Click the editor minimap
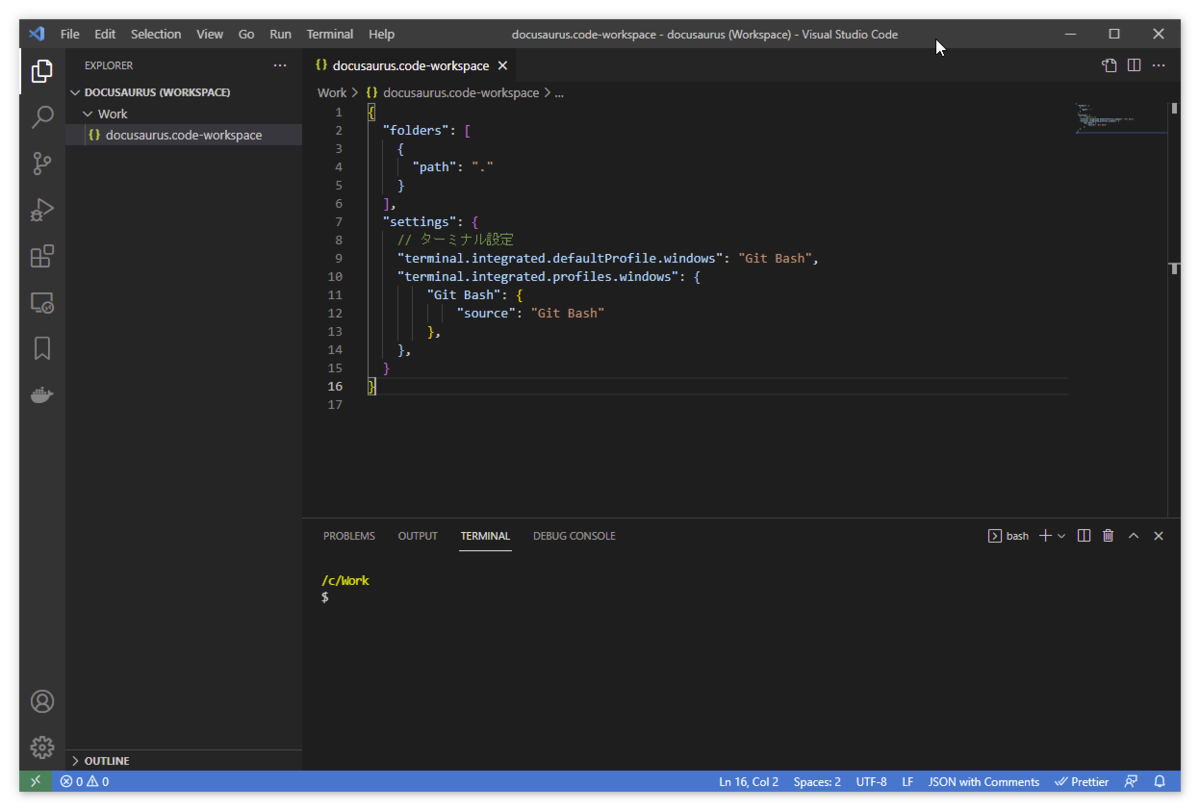The width and height of the screenshot is (1200, 811). click(x=1121, y=117)
